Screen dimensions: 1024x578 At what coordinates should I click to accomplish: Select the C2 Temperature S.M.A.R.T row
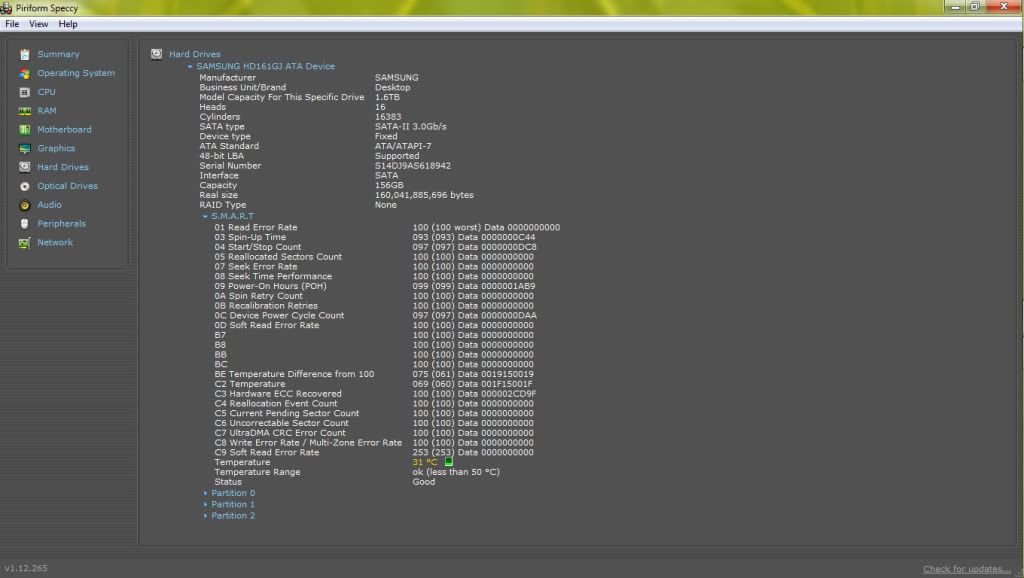(374, 384)
